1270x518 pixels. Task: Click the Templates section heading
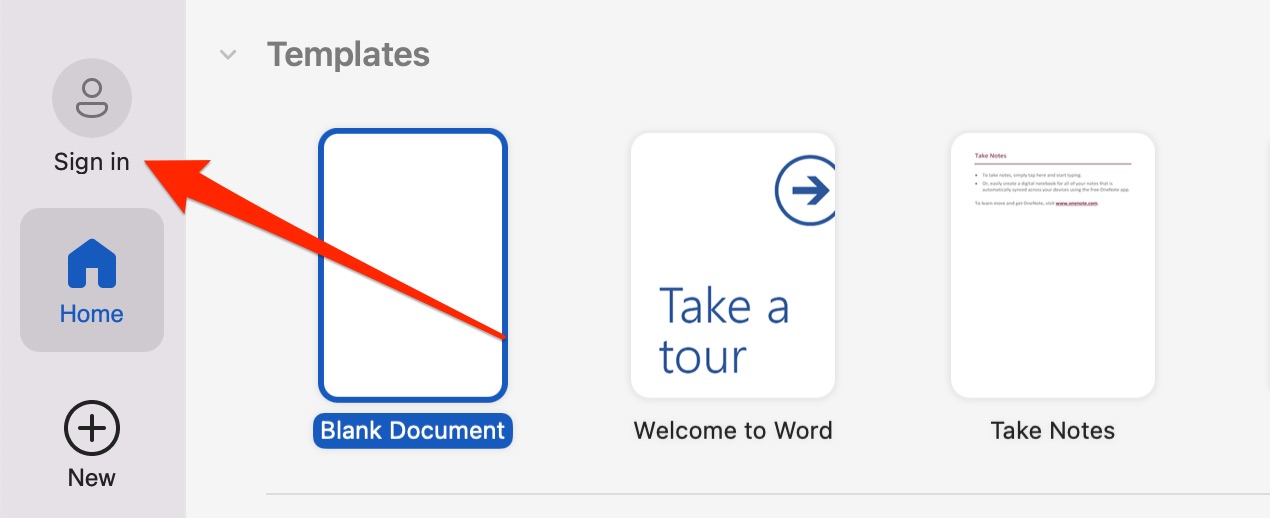click(x=348, y=54)
